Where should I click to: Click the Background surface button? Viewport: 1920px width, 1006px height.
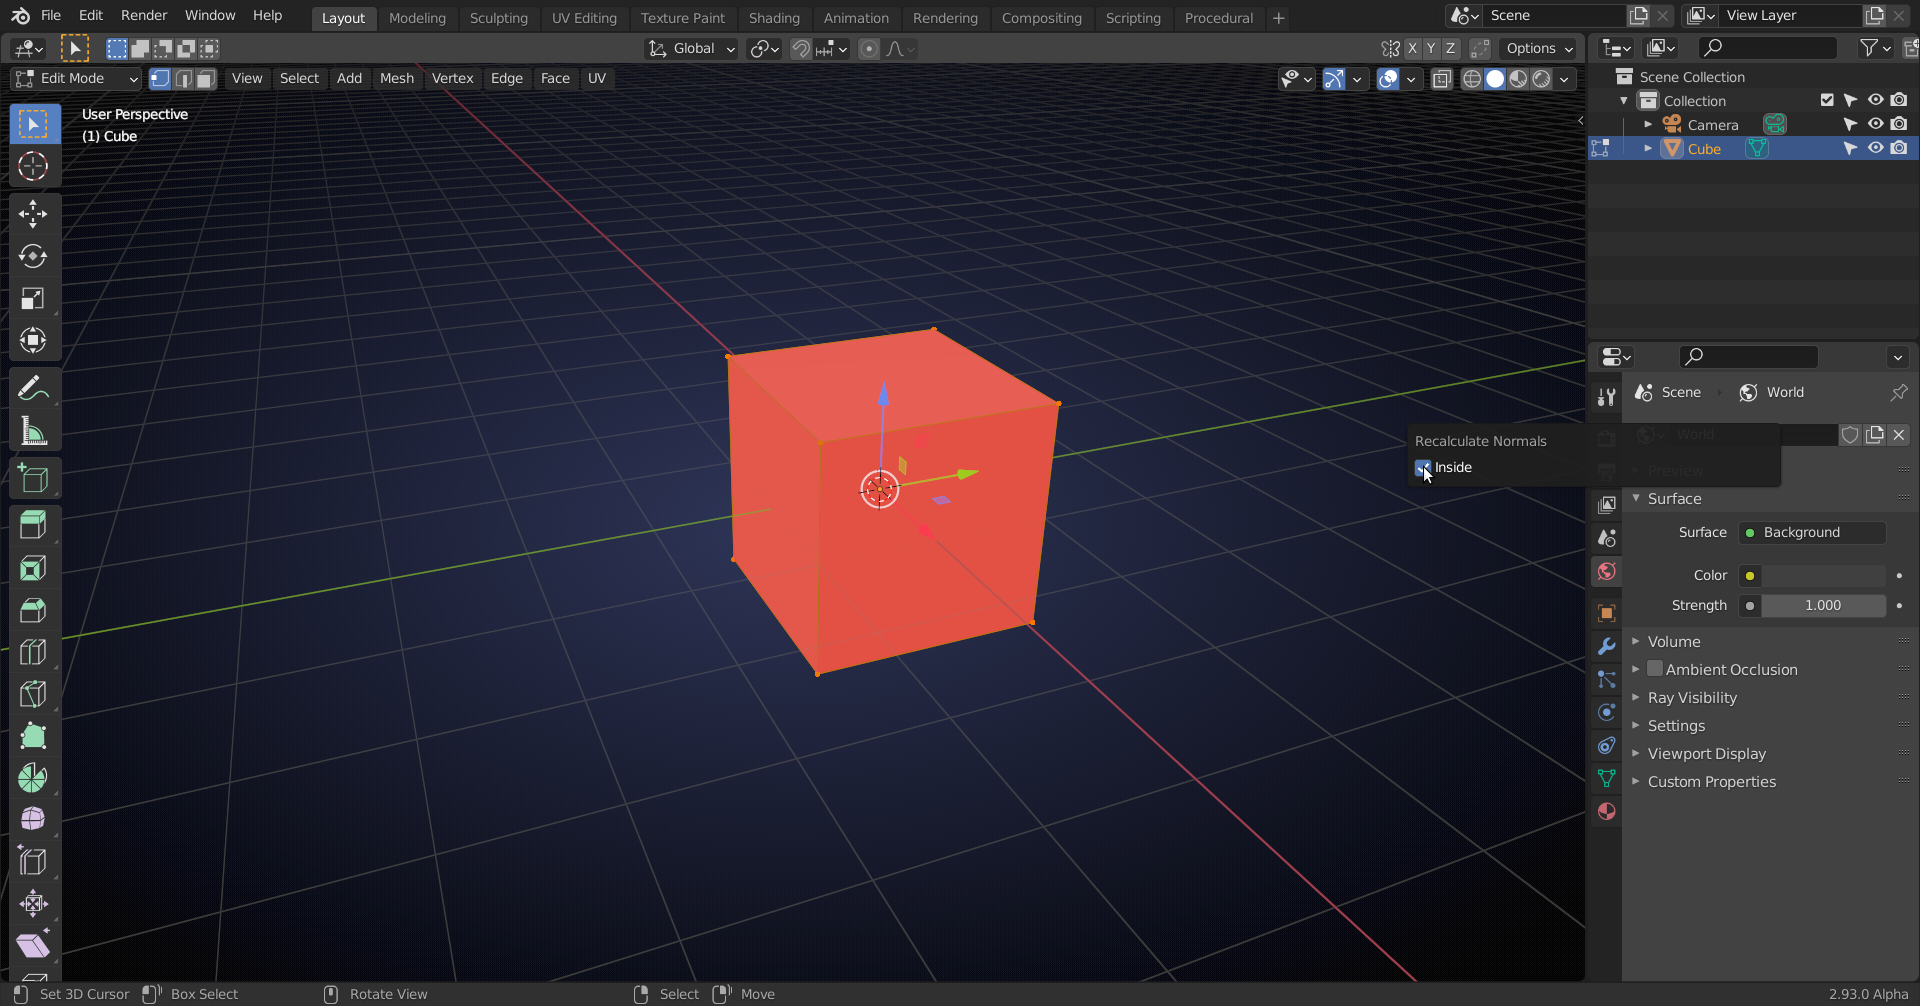(x=1811, y=532)
